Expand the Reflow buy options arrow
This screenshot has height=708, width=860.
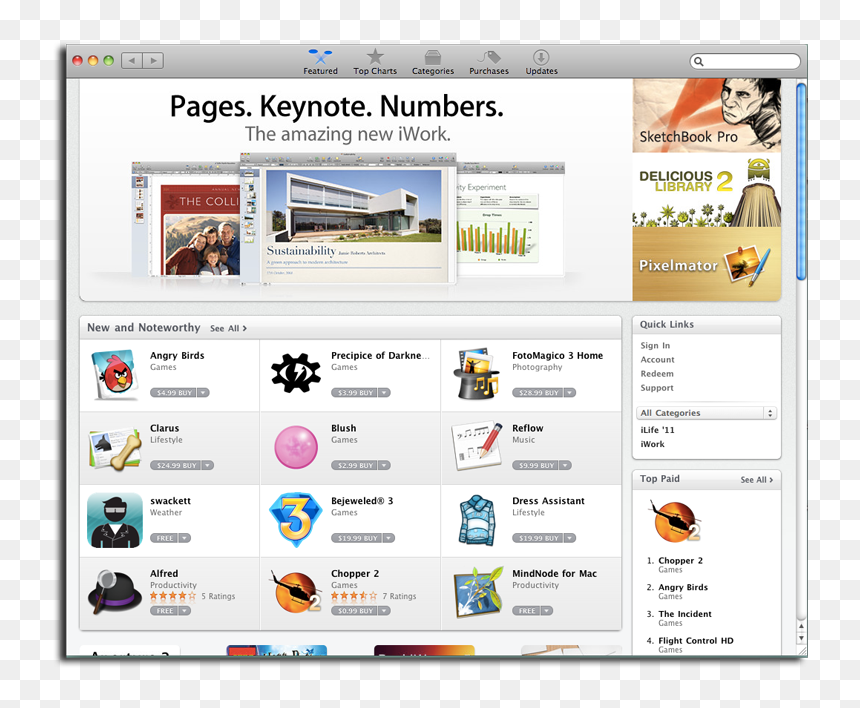[565, 466]
